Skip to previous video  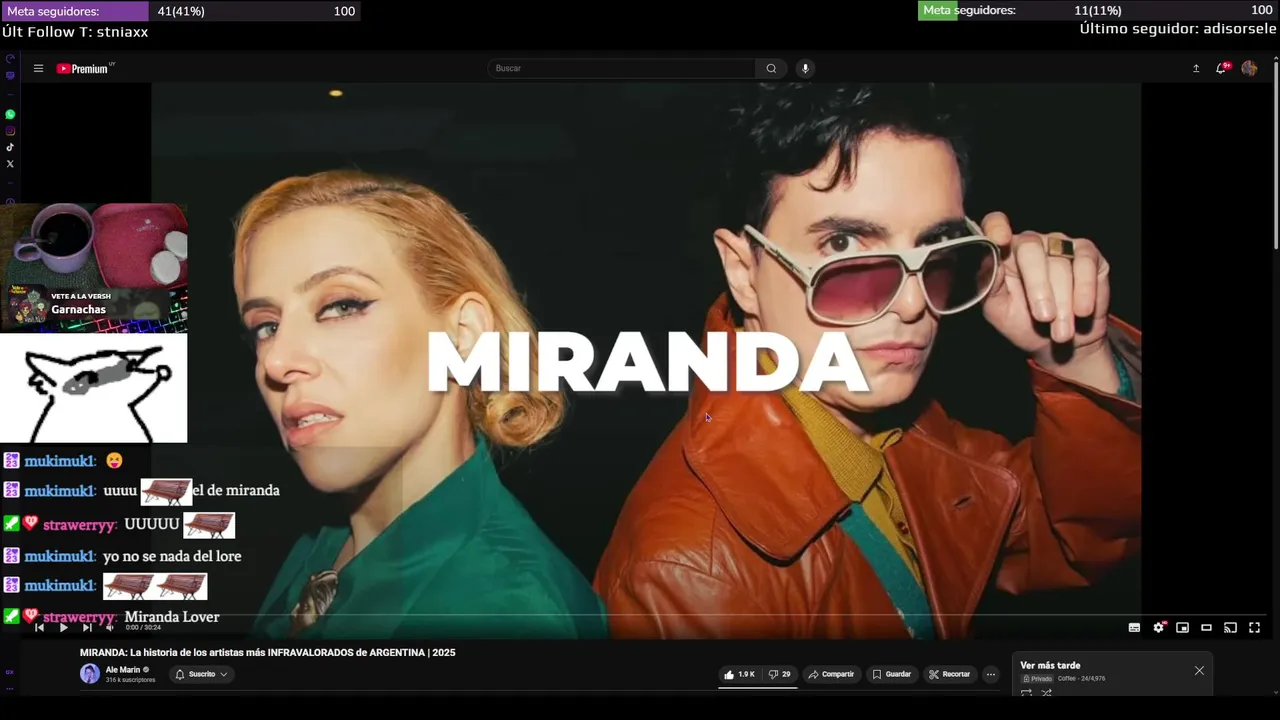coord(39,628)
